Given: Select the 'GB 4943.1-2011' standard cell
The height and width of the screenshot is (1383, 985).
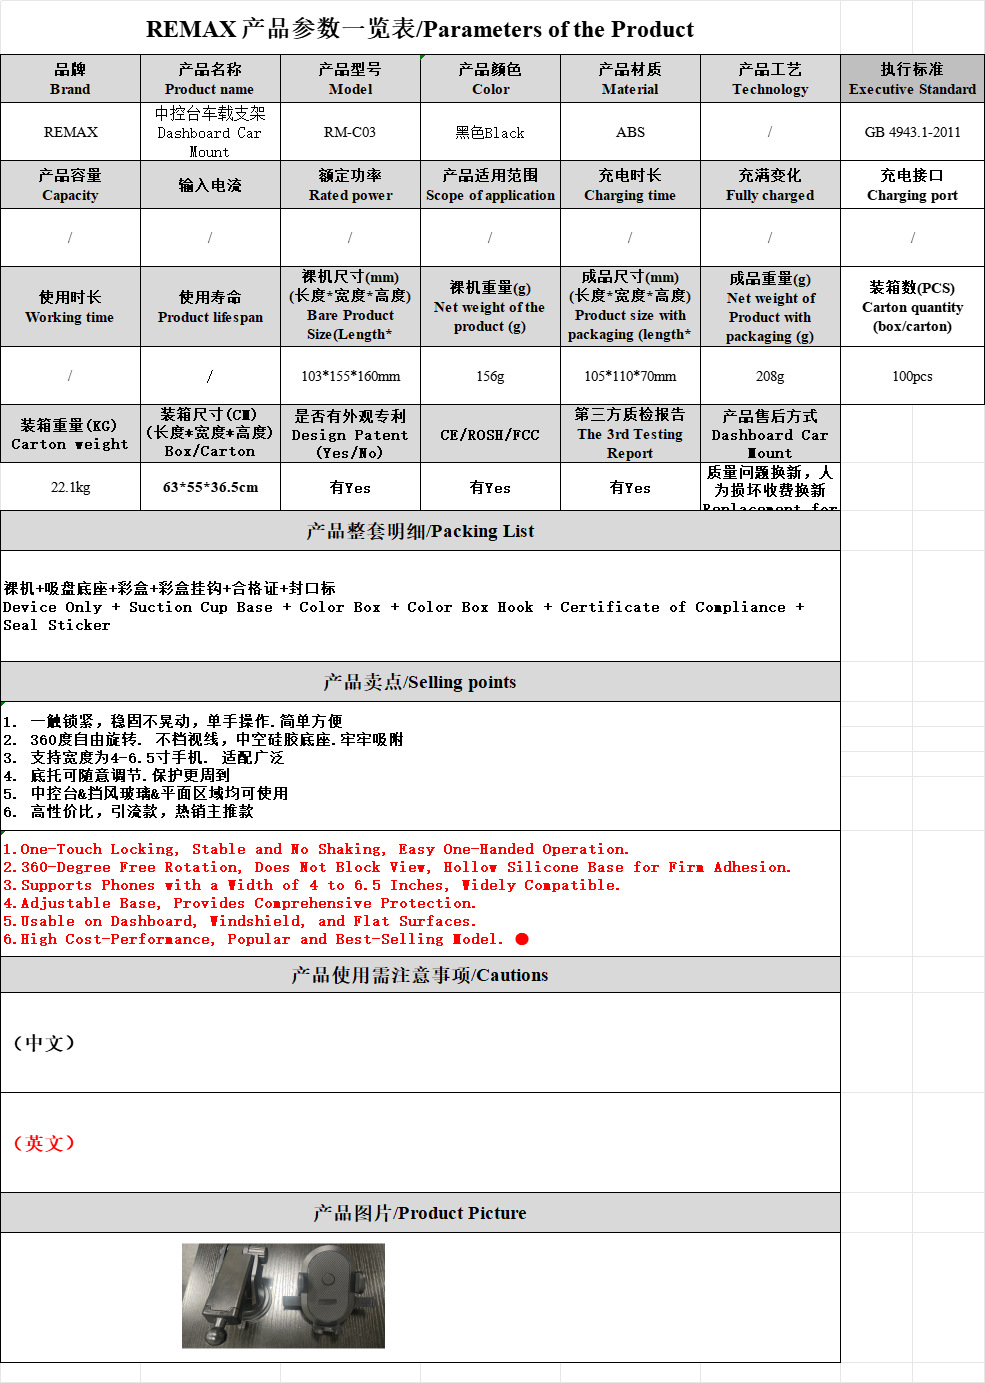Looking at the screenshot, I should tap(912, 132).
